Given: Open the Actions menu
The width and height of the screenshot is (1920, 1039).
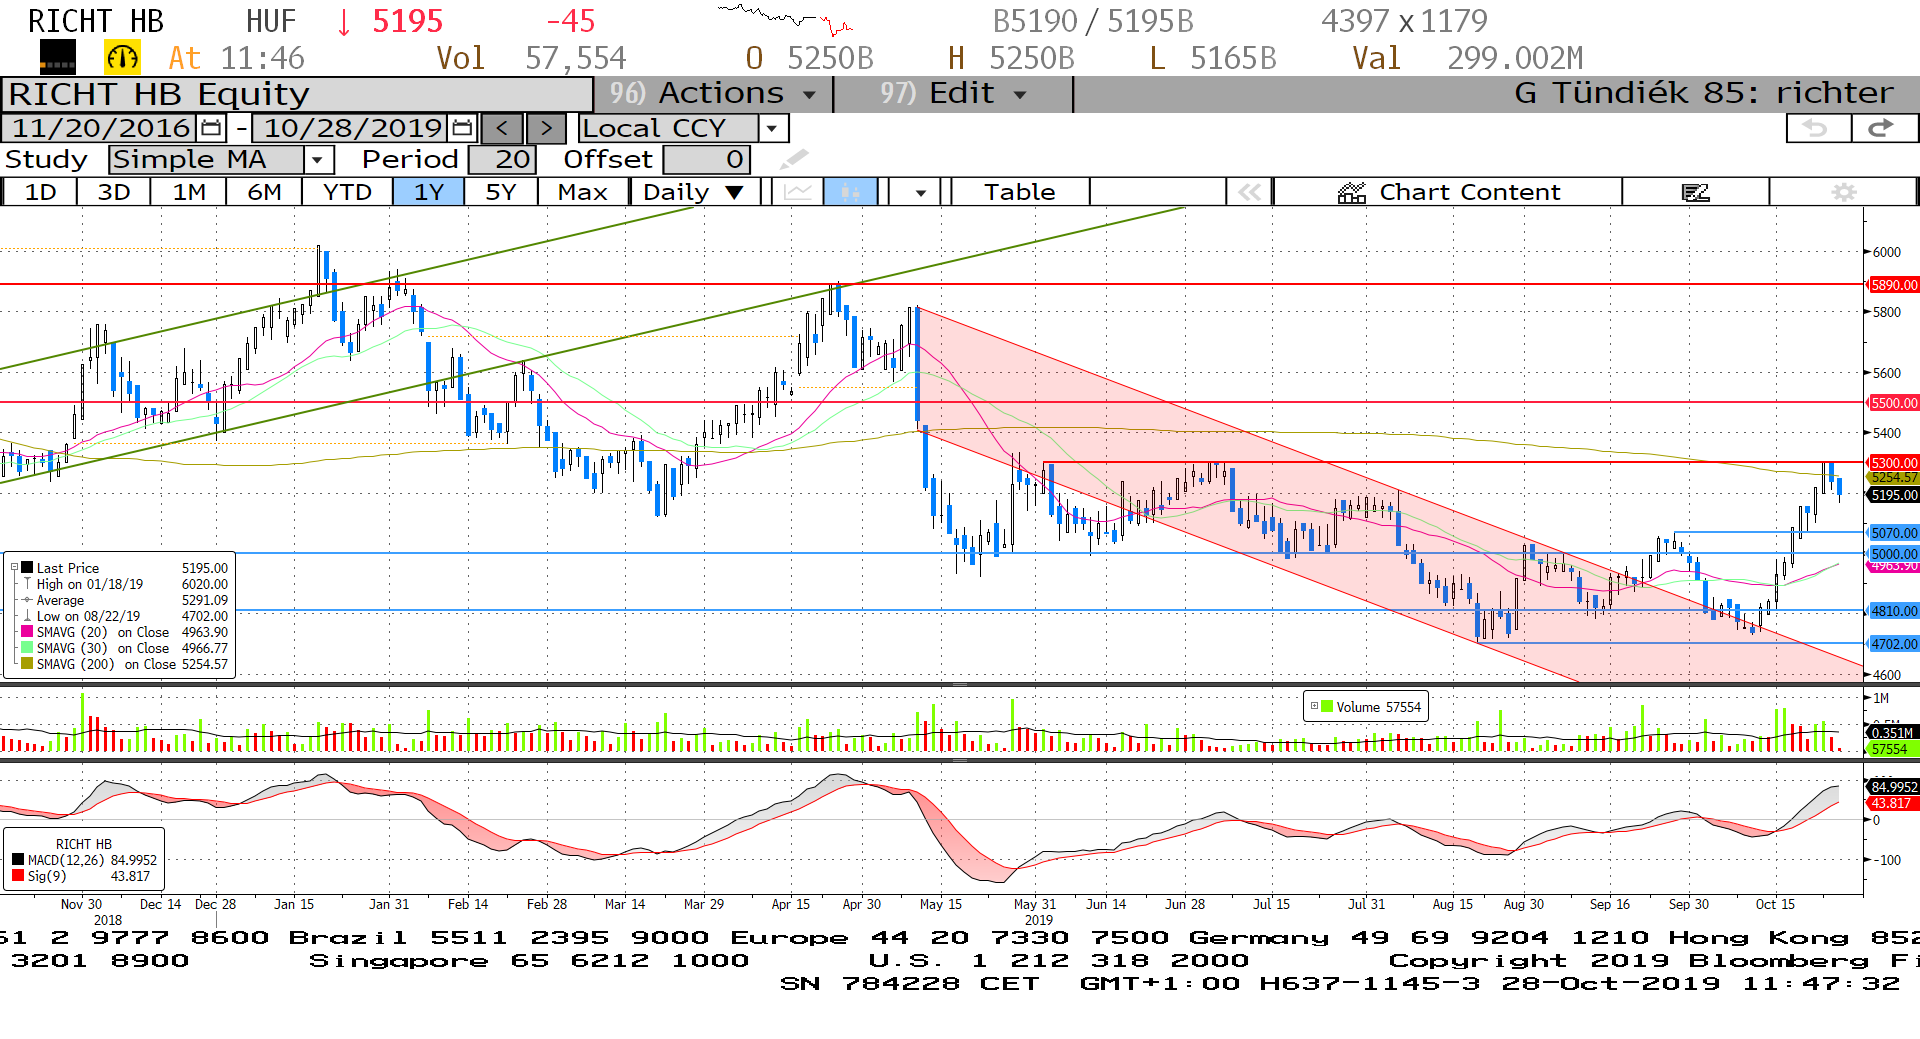Looking at the screenshot, I should pyautogui.click(x=714, y=94).
